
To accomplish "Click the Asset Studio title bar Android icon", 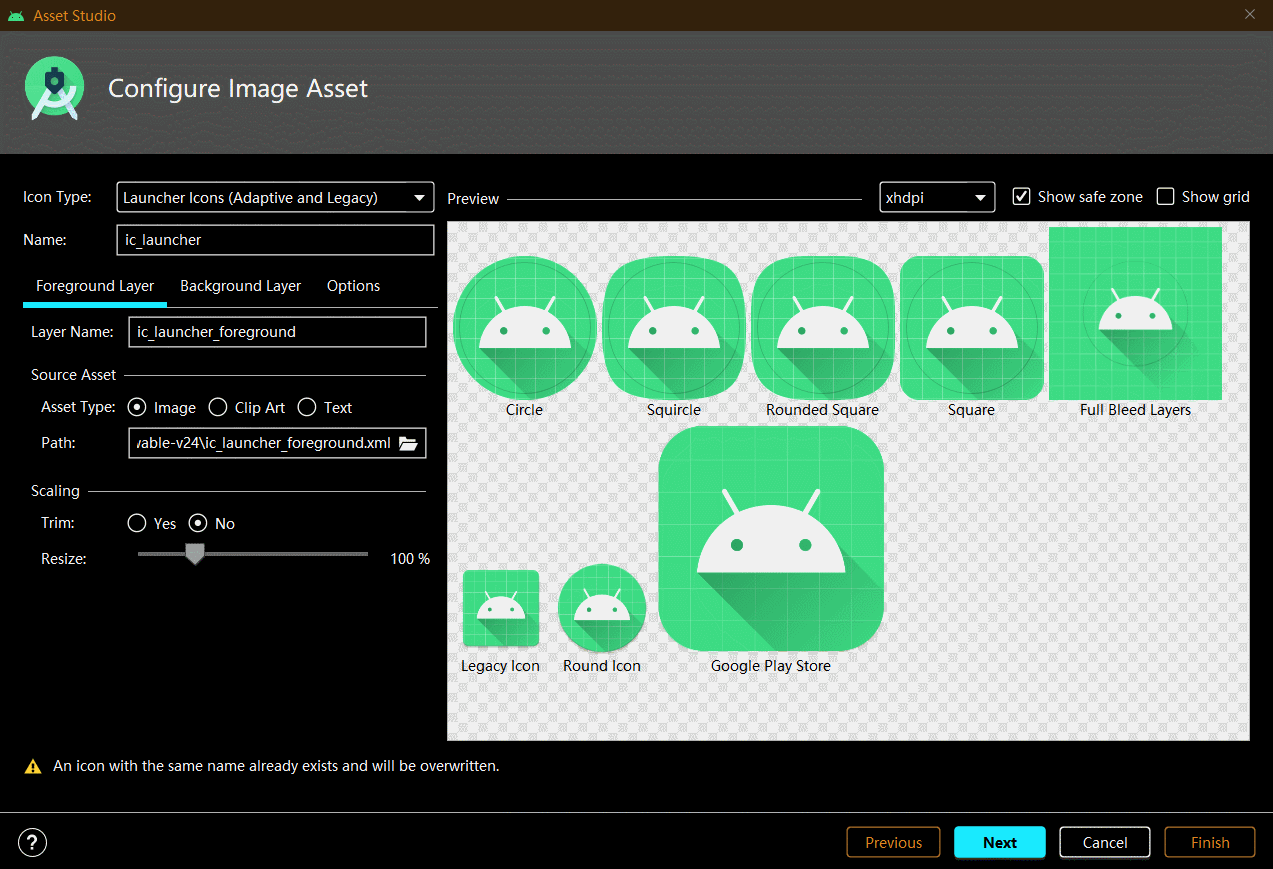I will click(15, 15).
